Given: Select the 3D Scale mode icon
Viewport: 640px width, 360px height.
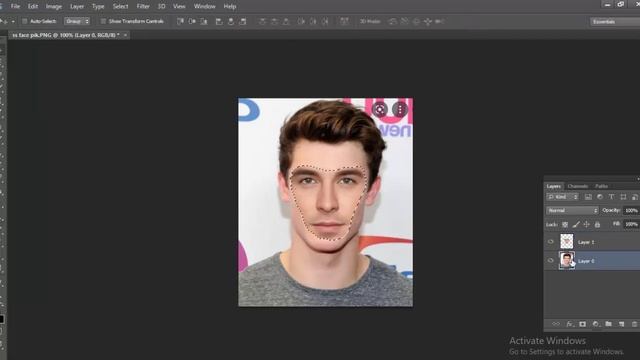Looking at the screenshot, I should point(440,21).
